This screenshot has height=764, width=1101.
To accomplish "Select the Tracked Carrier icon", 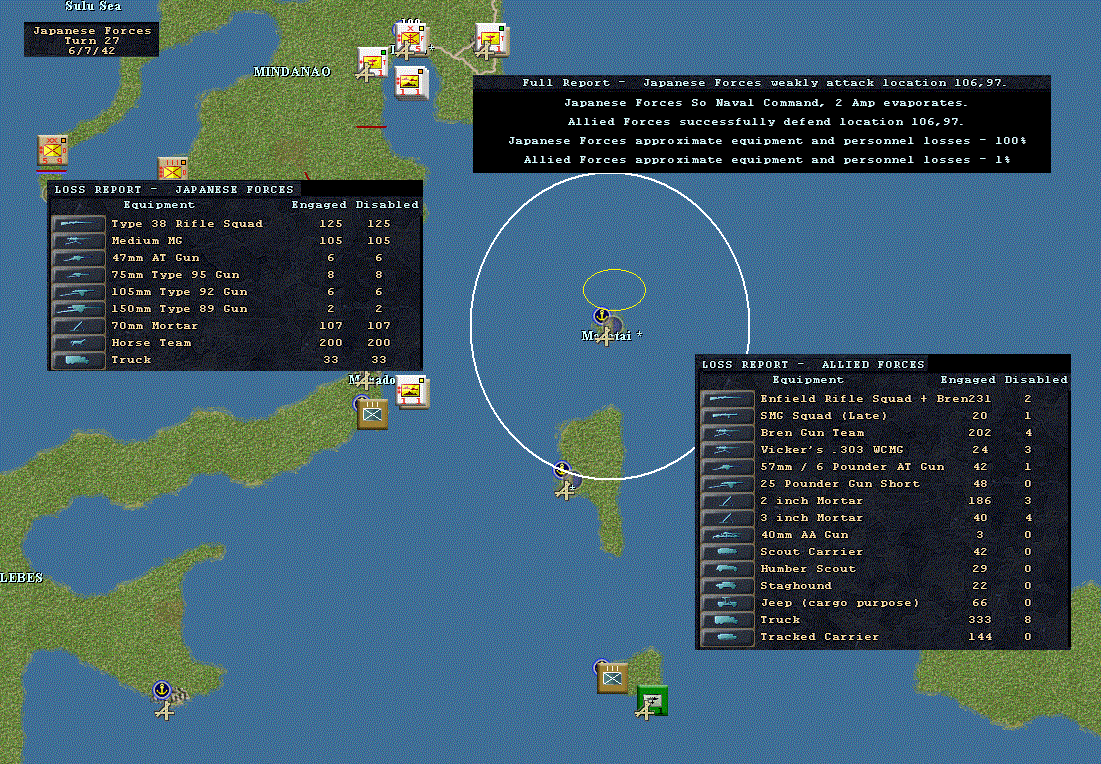I will (x=727, y=637).
